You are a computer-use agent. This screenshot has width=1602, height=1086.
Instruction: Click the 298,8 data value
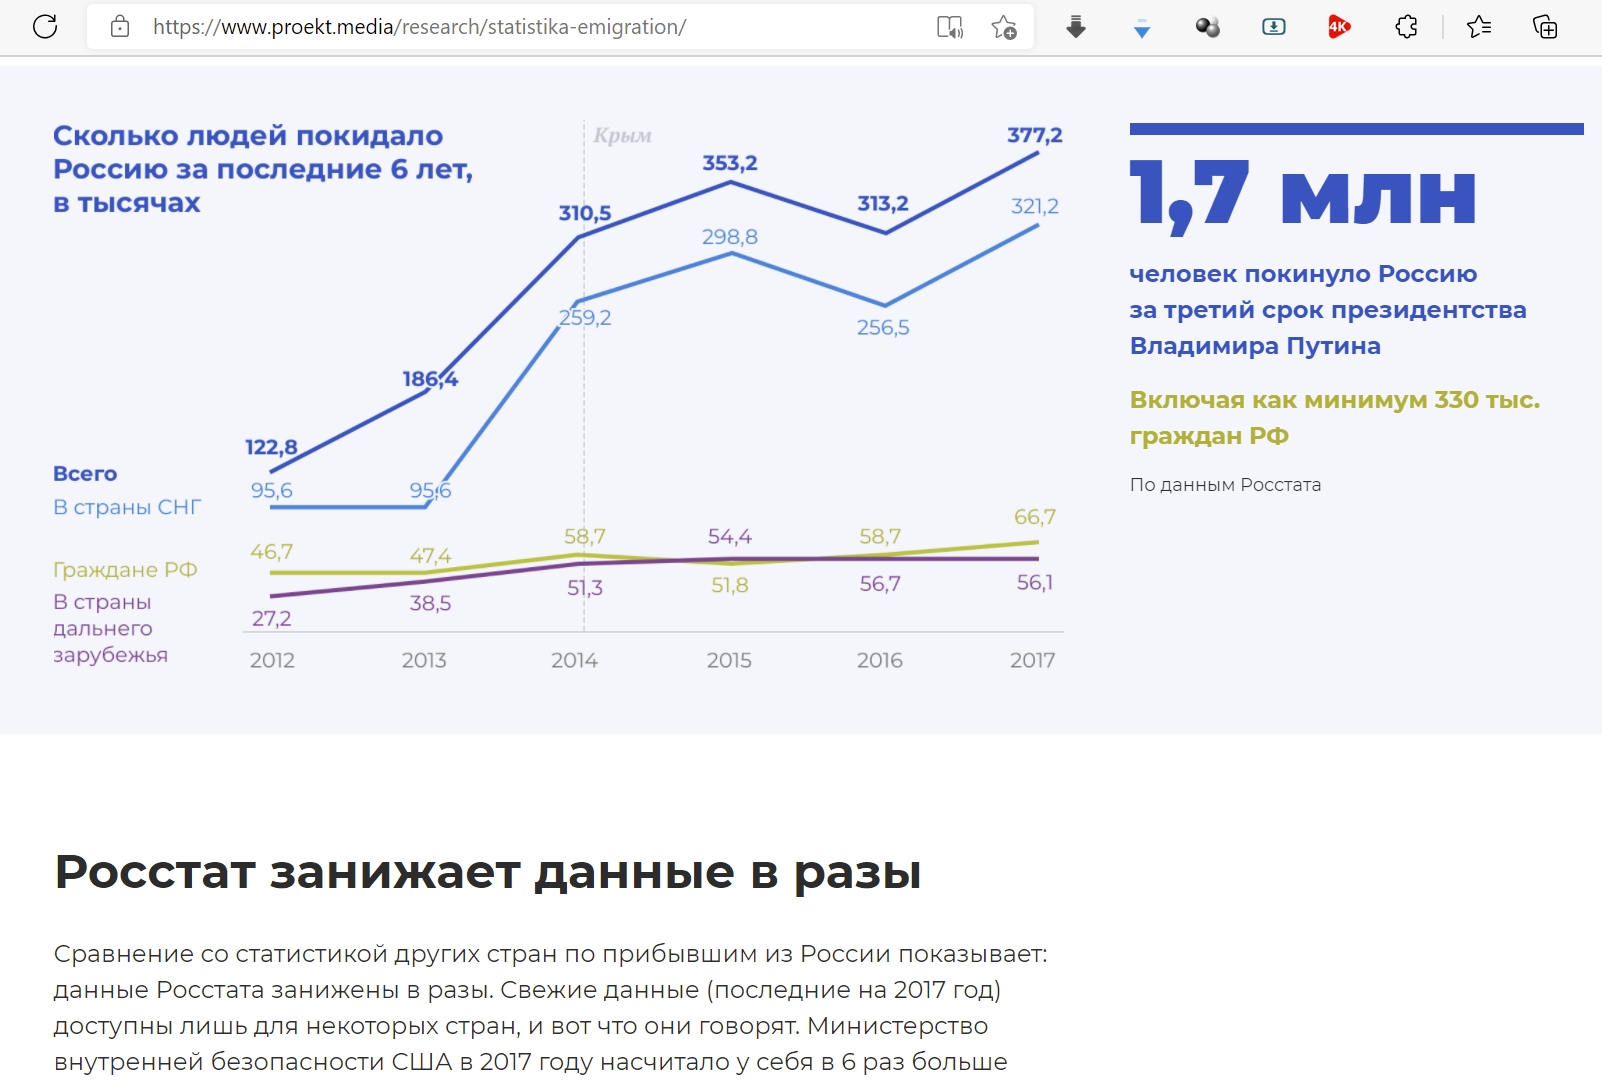tap(730, 237)
